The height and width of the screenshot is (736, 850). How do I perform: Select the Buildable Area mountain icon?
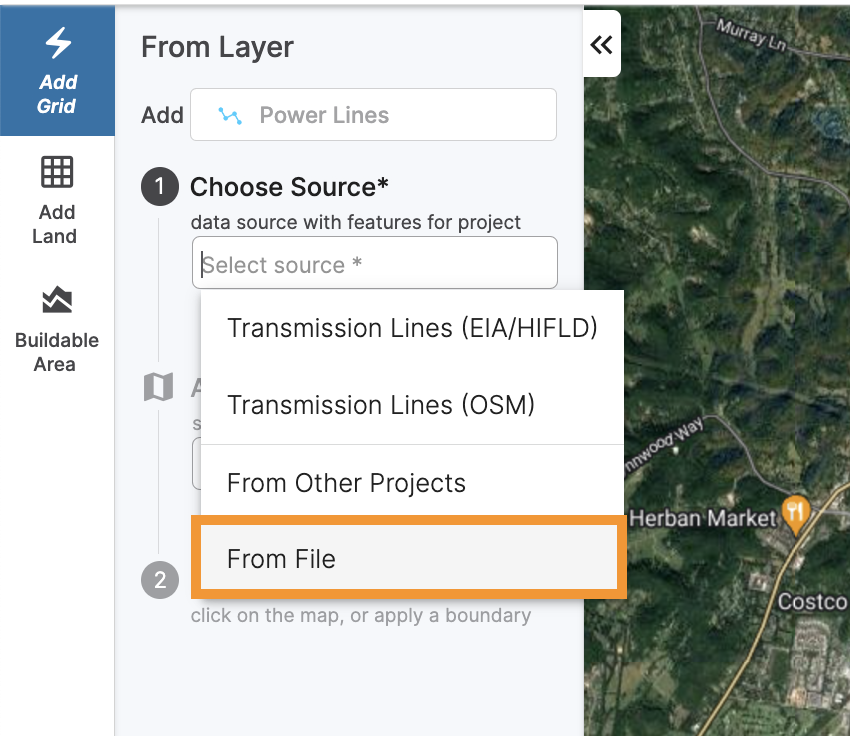pyautogui.click(x=57, y=299)
